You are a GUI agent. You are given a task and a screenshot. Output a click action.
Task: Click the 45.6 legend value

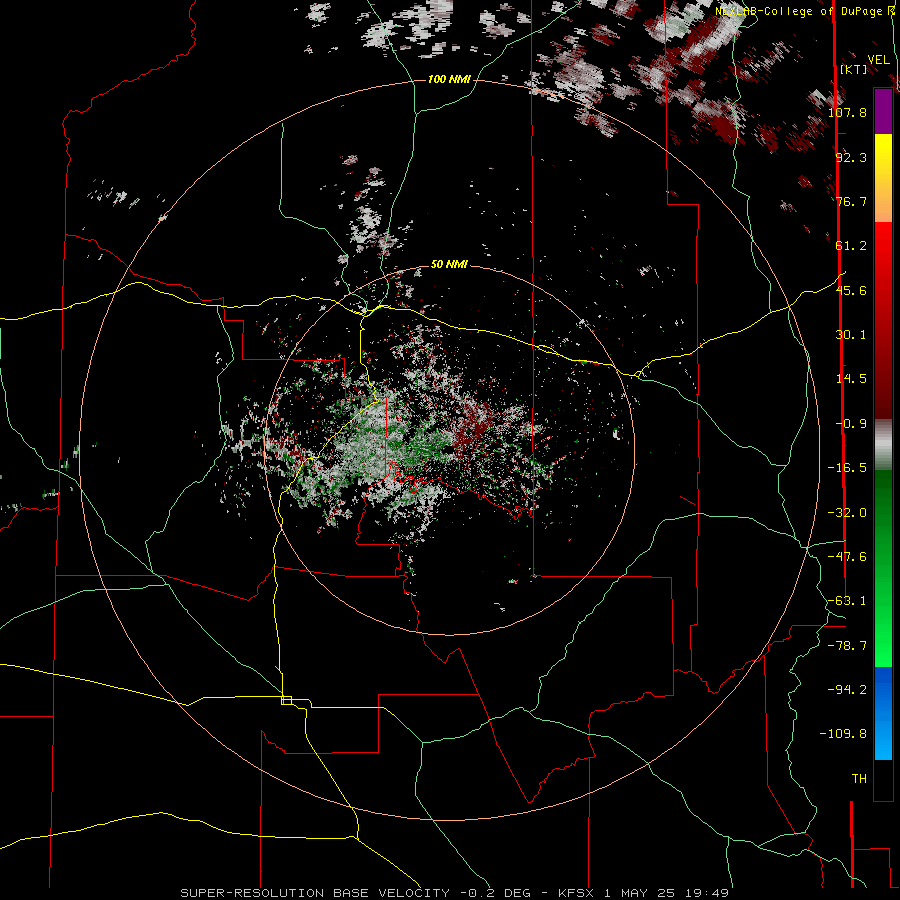pos(851,290)
